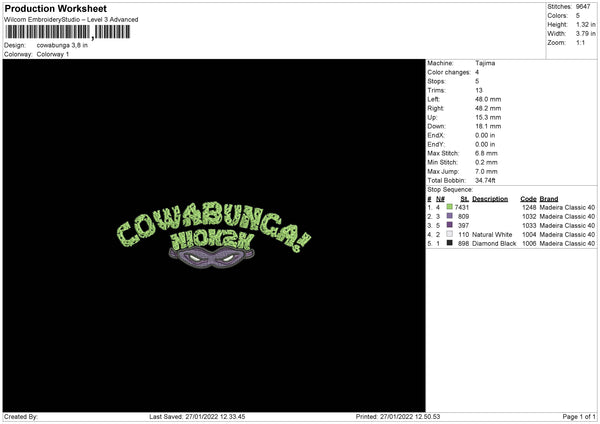Click the Down value 18.1 mm

pyautogui.click(x=488, y=126)
